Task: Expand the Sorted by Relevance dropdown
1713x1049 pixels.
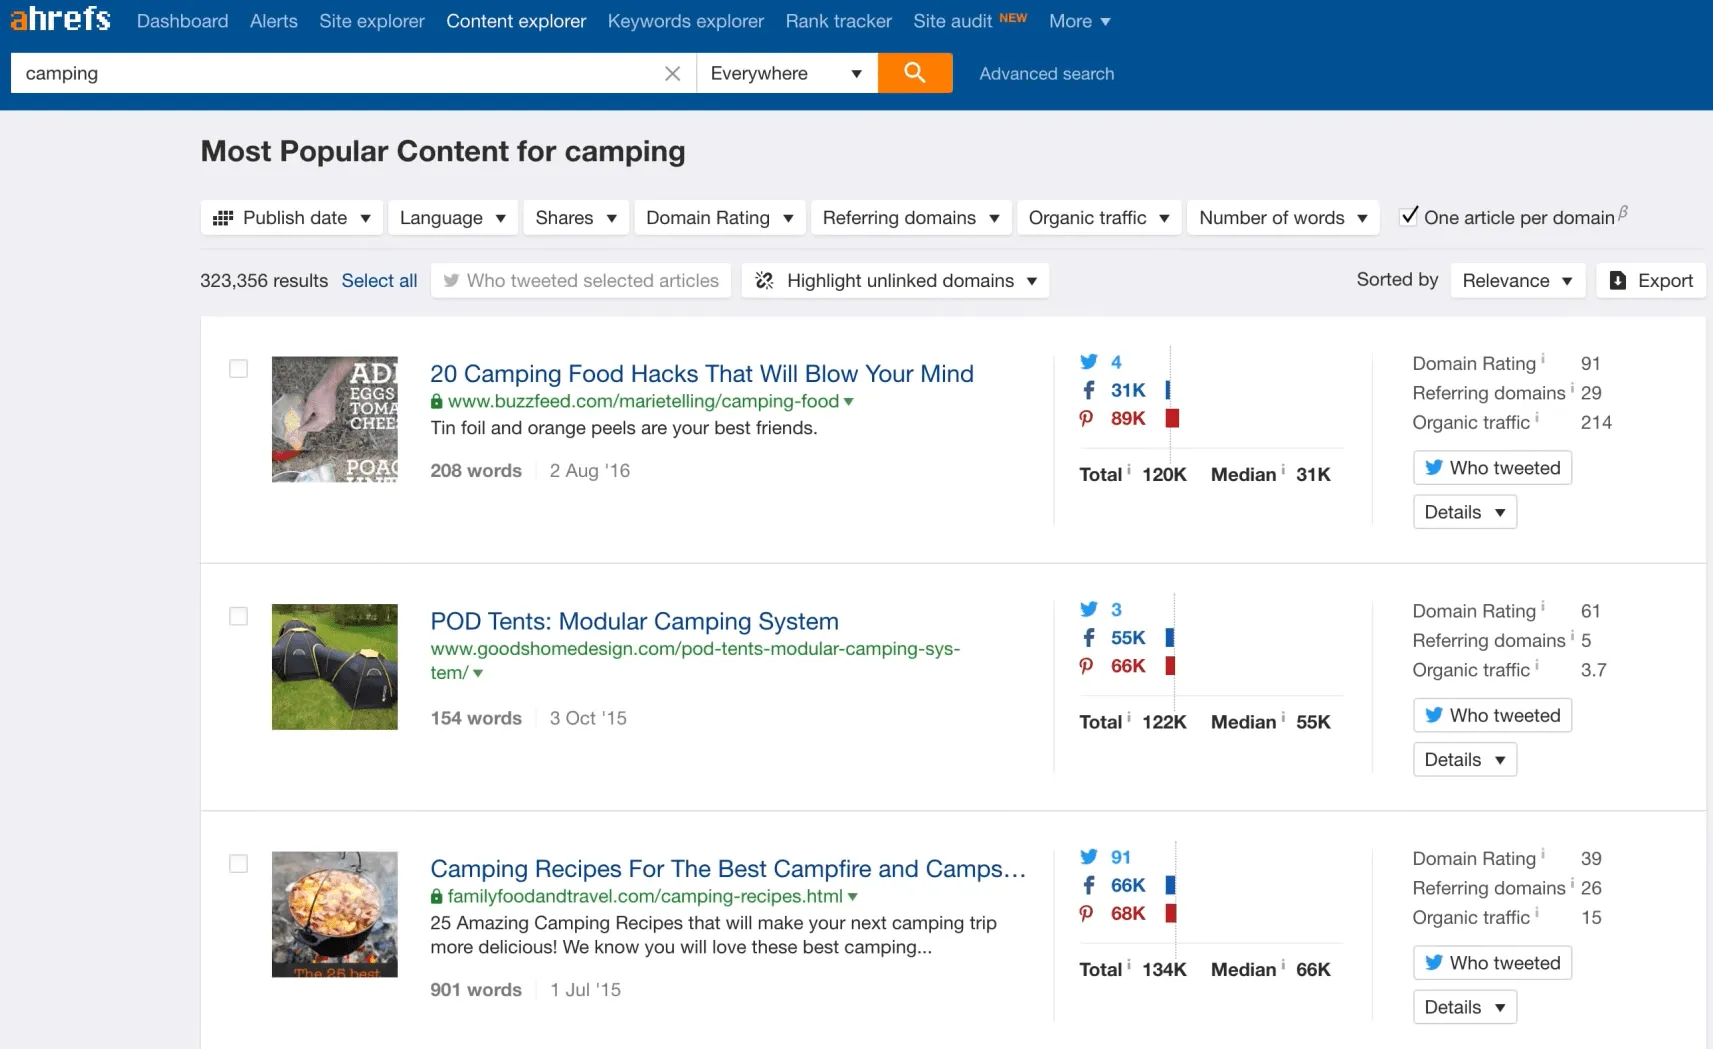Action: pos(1516,281)
